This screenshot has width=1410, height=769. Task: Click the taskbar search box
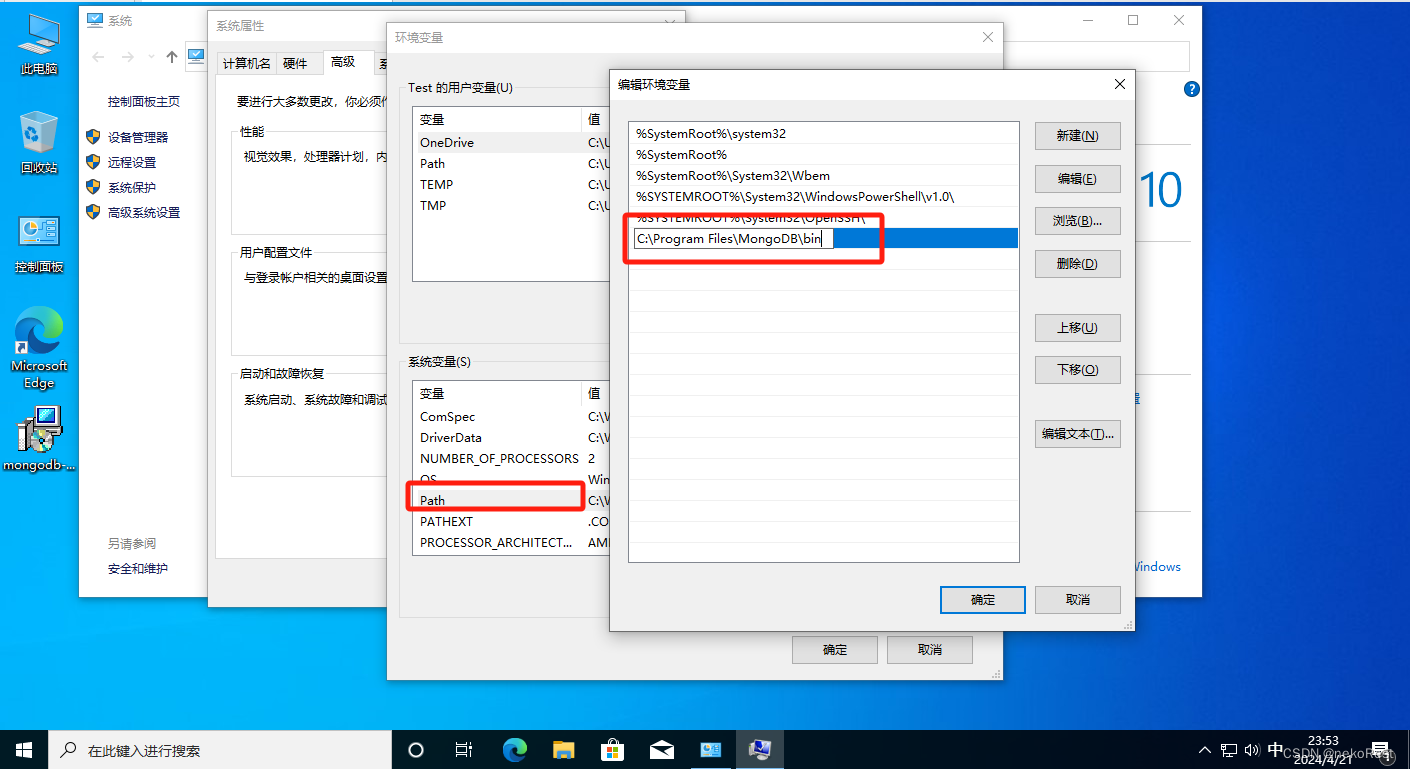coord(220,749)
